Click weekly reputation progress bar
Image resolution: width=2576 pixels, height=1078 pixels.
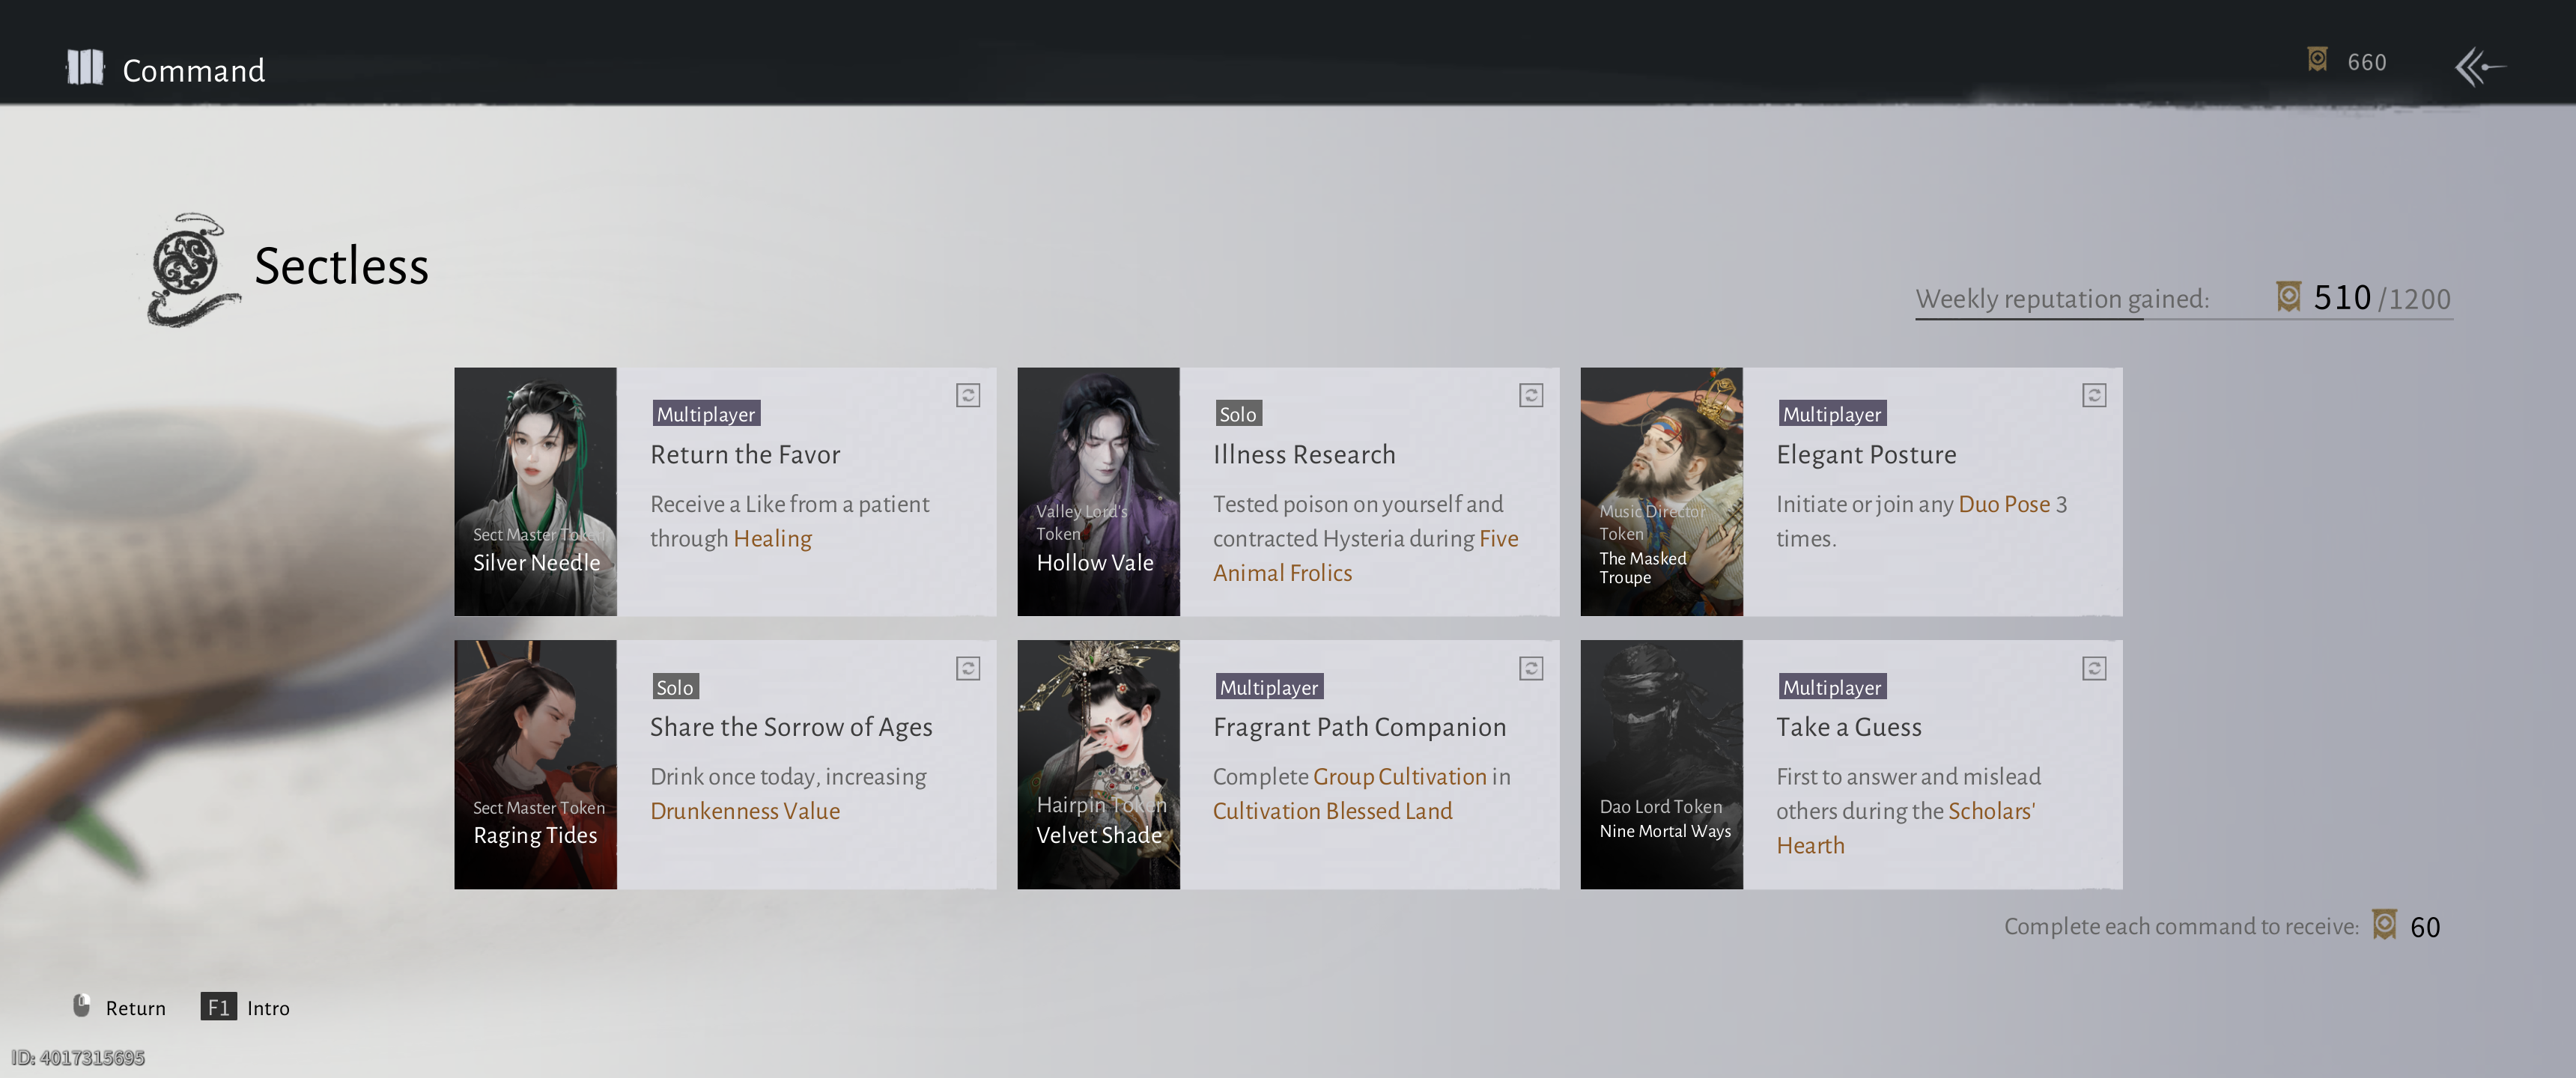2183,319
